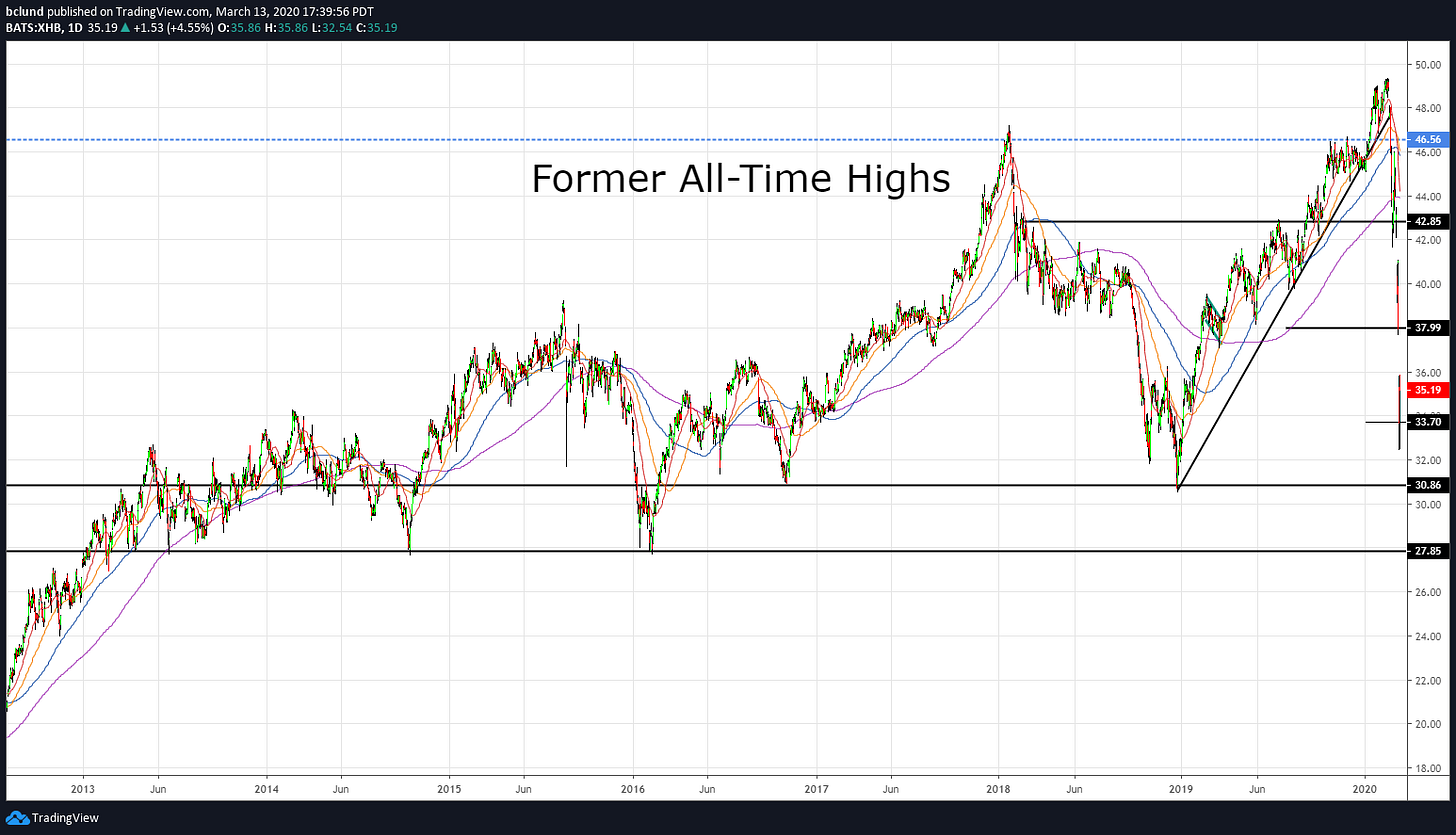Click the 33.70 price level tag

tap(1424, 422)
